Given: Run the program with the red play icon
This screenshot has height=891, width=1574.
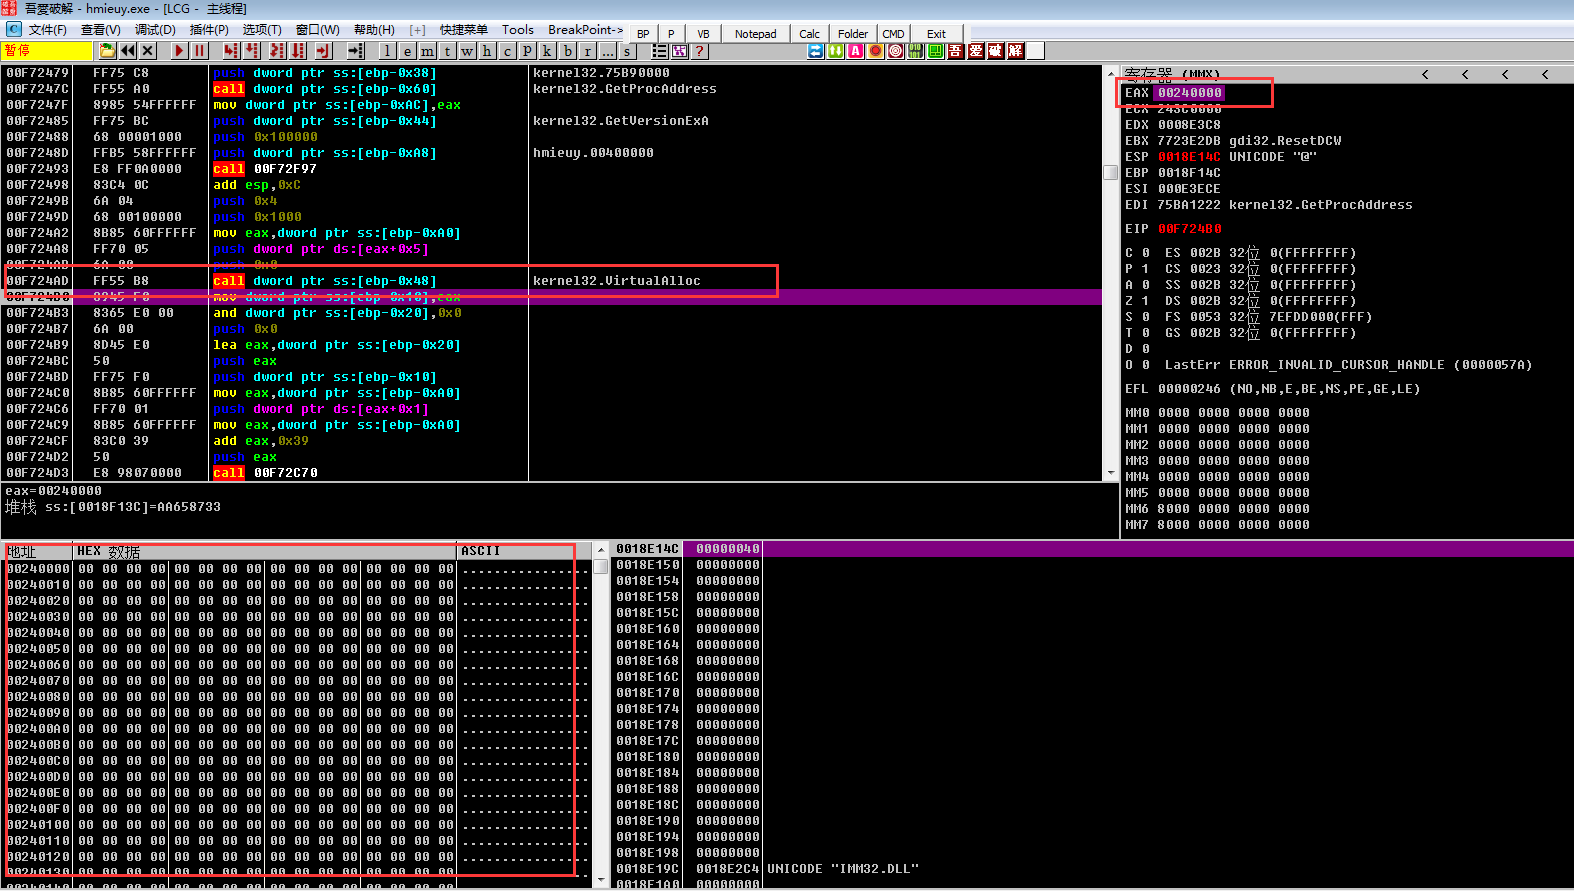Looking at the screenshot, I should click(x=180, y=51).
